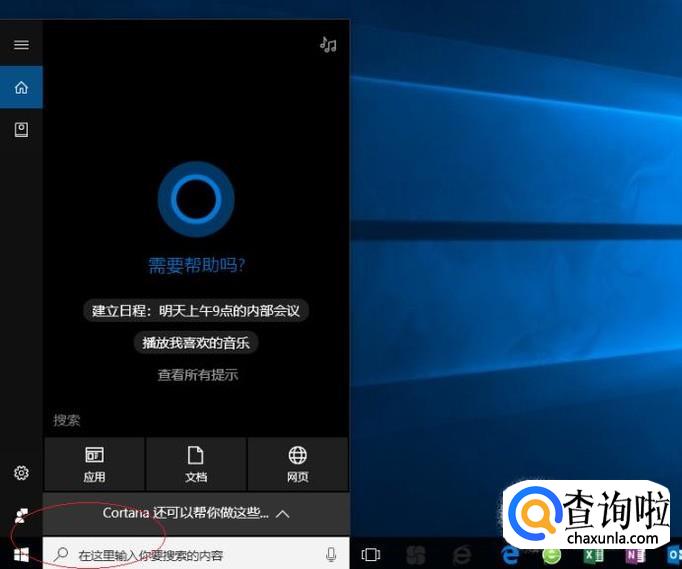Launch Microsoft Edge from the taskbar
682x569 pixels.
tap(510, 555)
